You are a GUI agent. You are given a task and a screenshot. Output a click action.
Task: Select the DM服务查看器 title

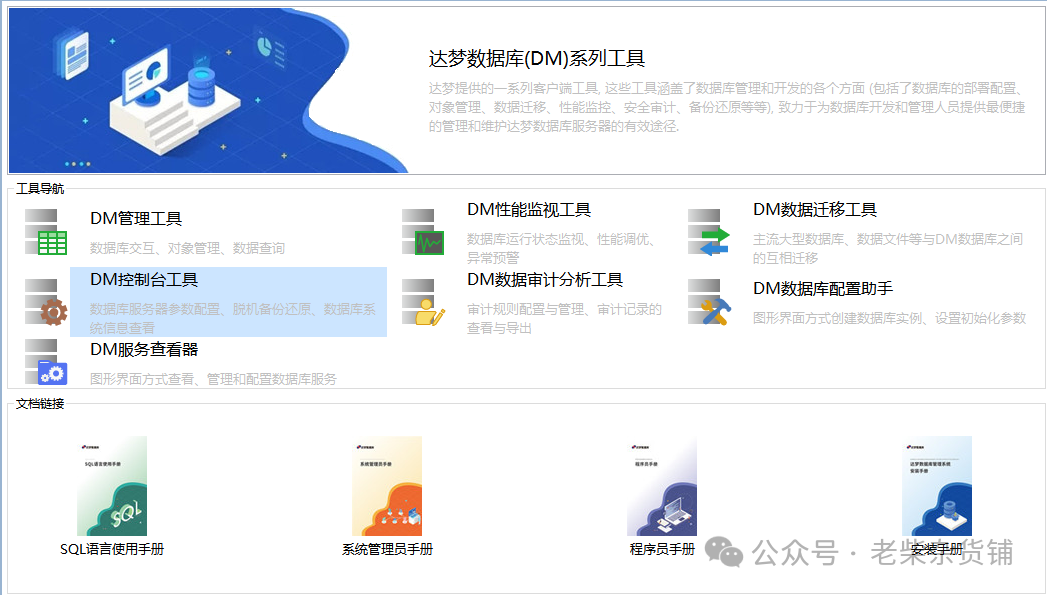[x=144, y=349]
